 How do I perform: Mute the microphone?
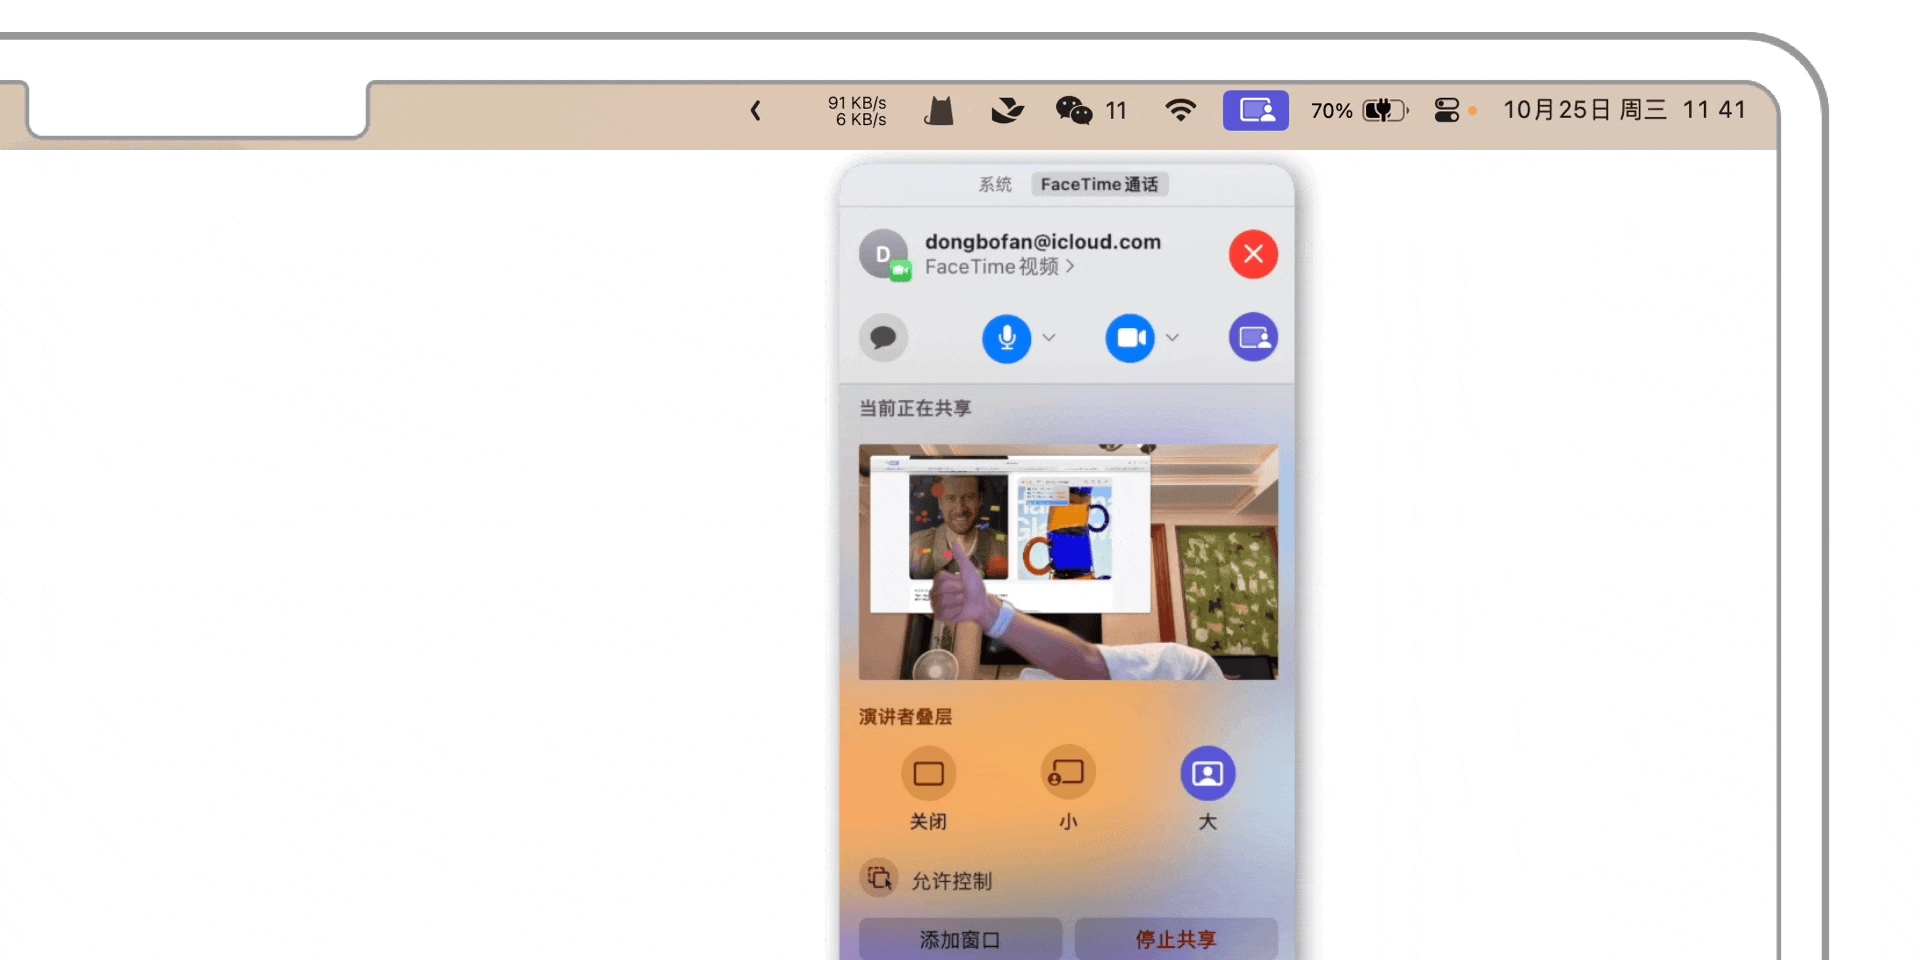click(x=1006, y=338)
